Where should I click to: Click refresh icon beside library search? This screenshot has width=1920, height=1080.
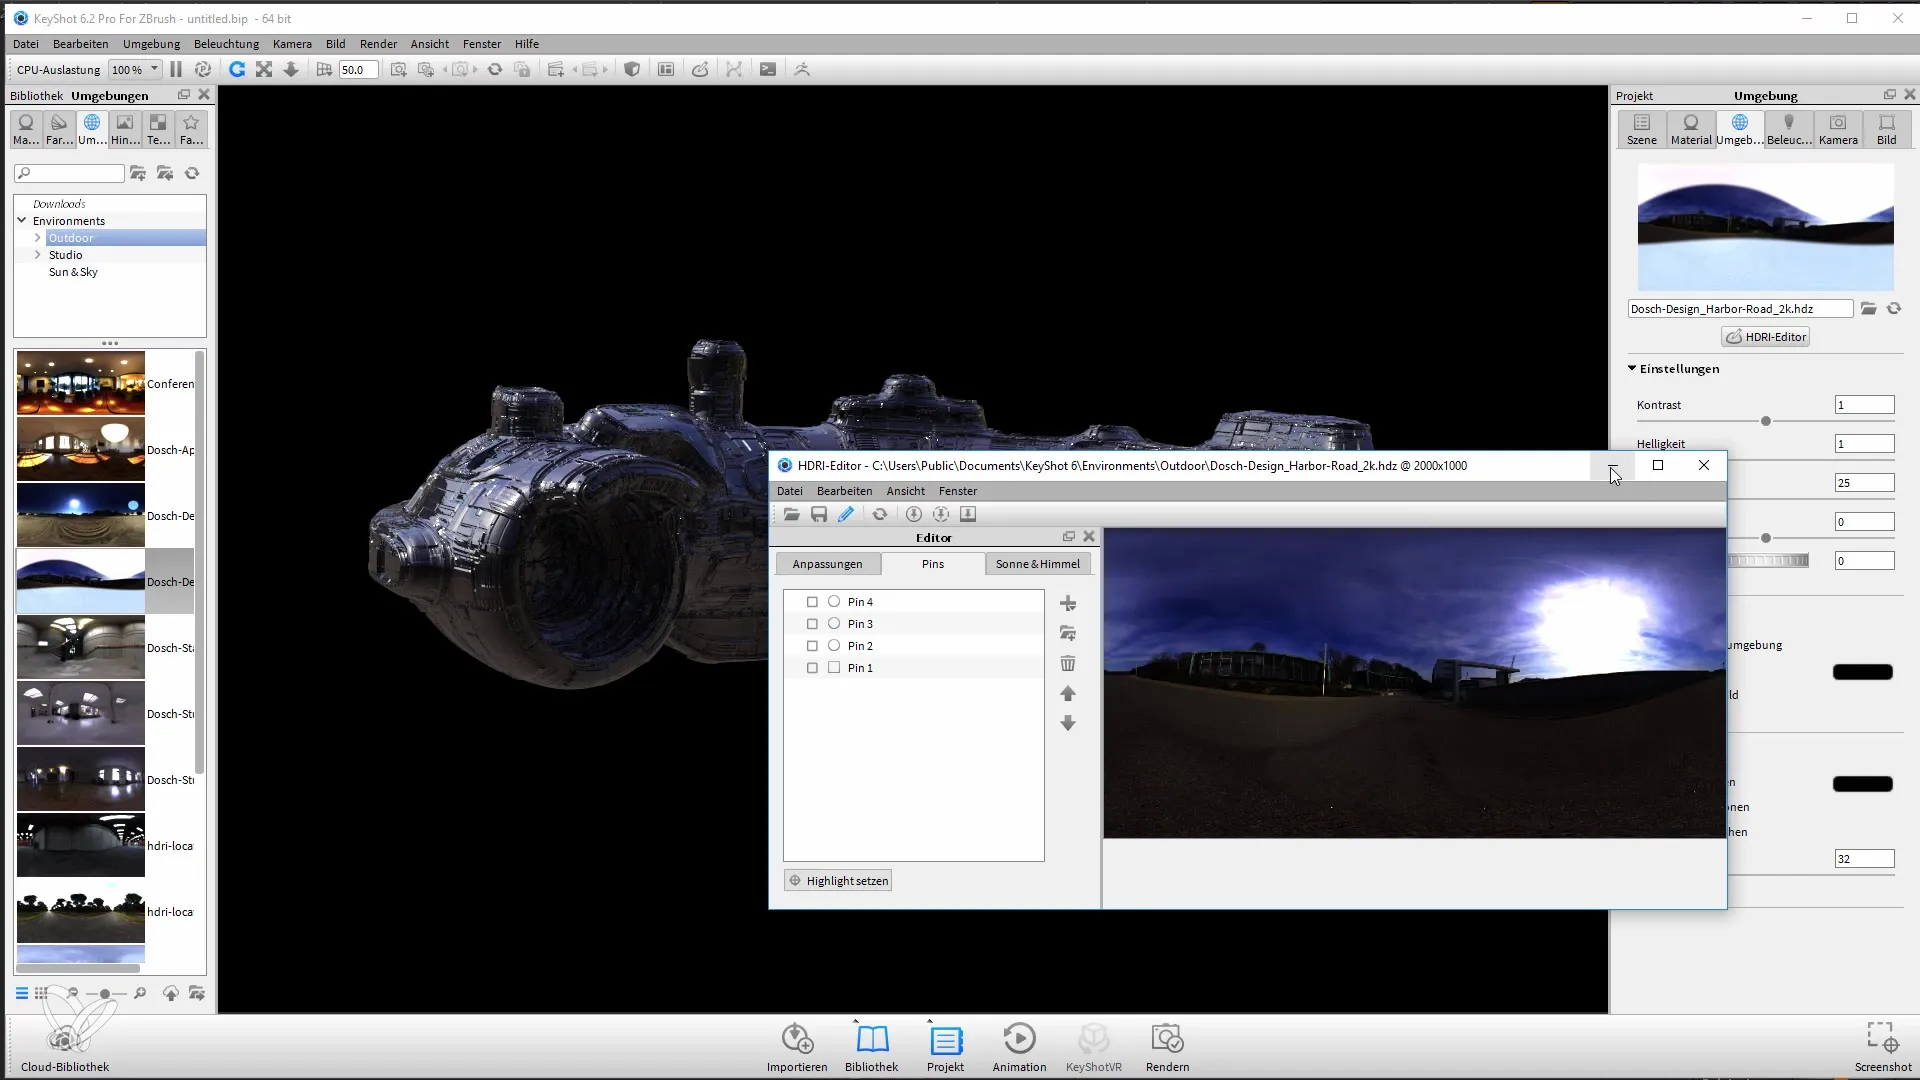(x=192, y=173)
